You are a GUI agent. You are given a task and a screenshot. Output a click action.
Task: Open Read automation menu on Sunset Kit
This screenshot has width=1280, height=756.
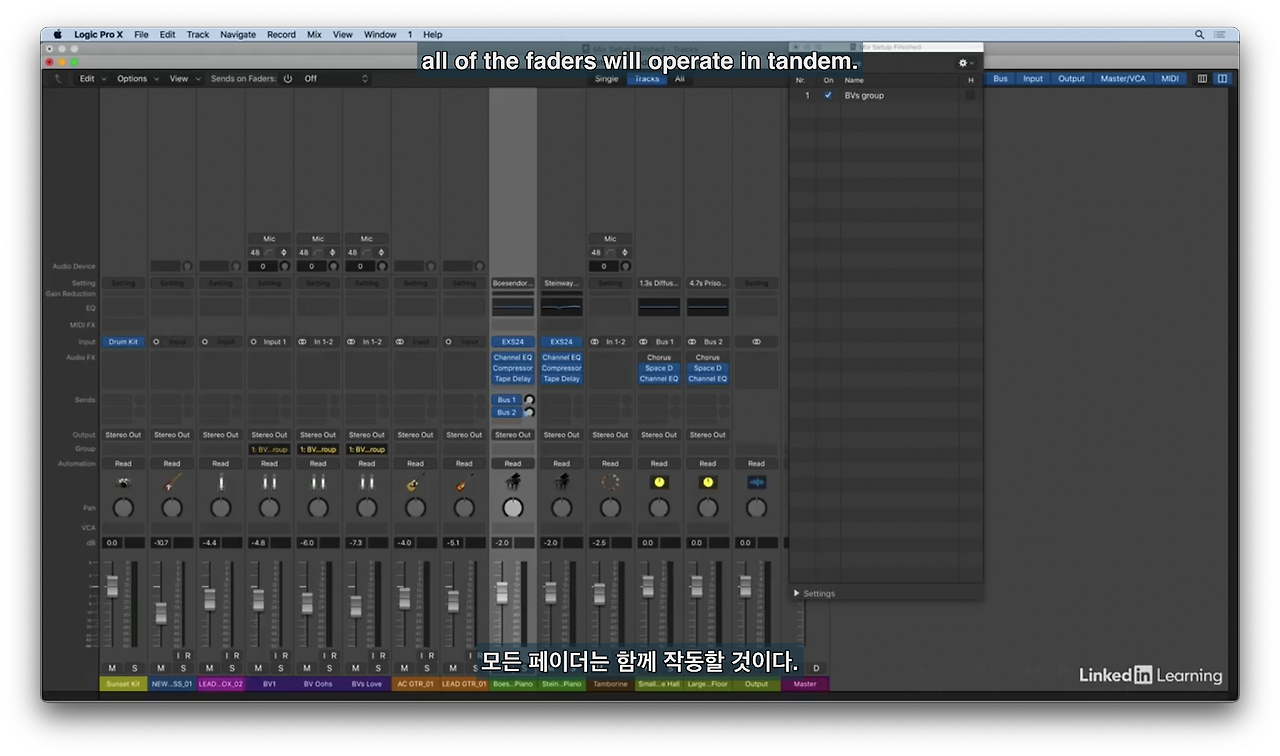pos(123,464)
